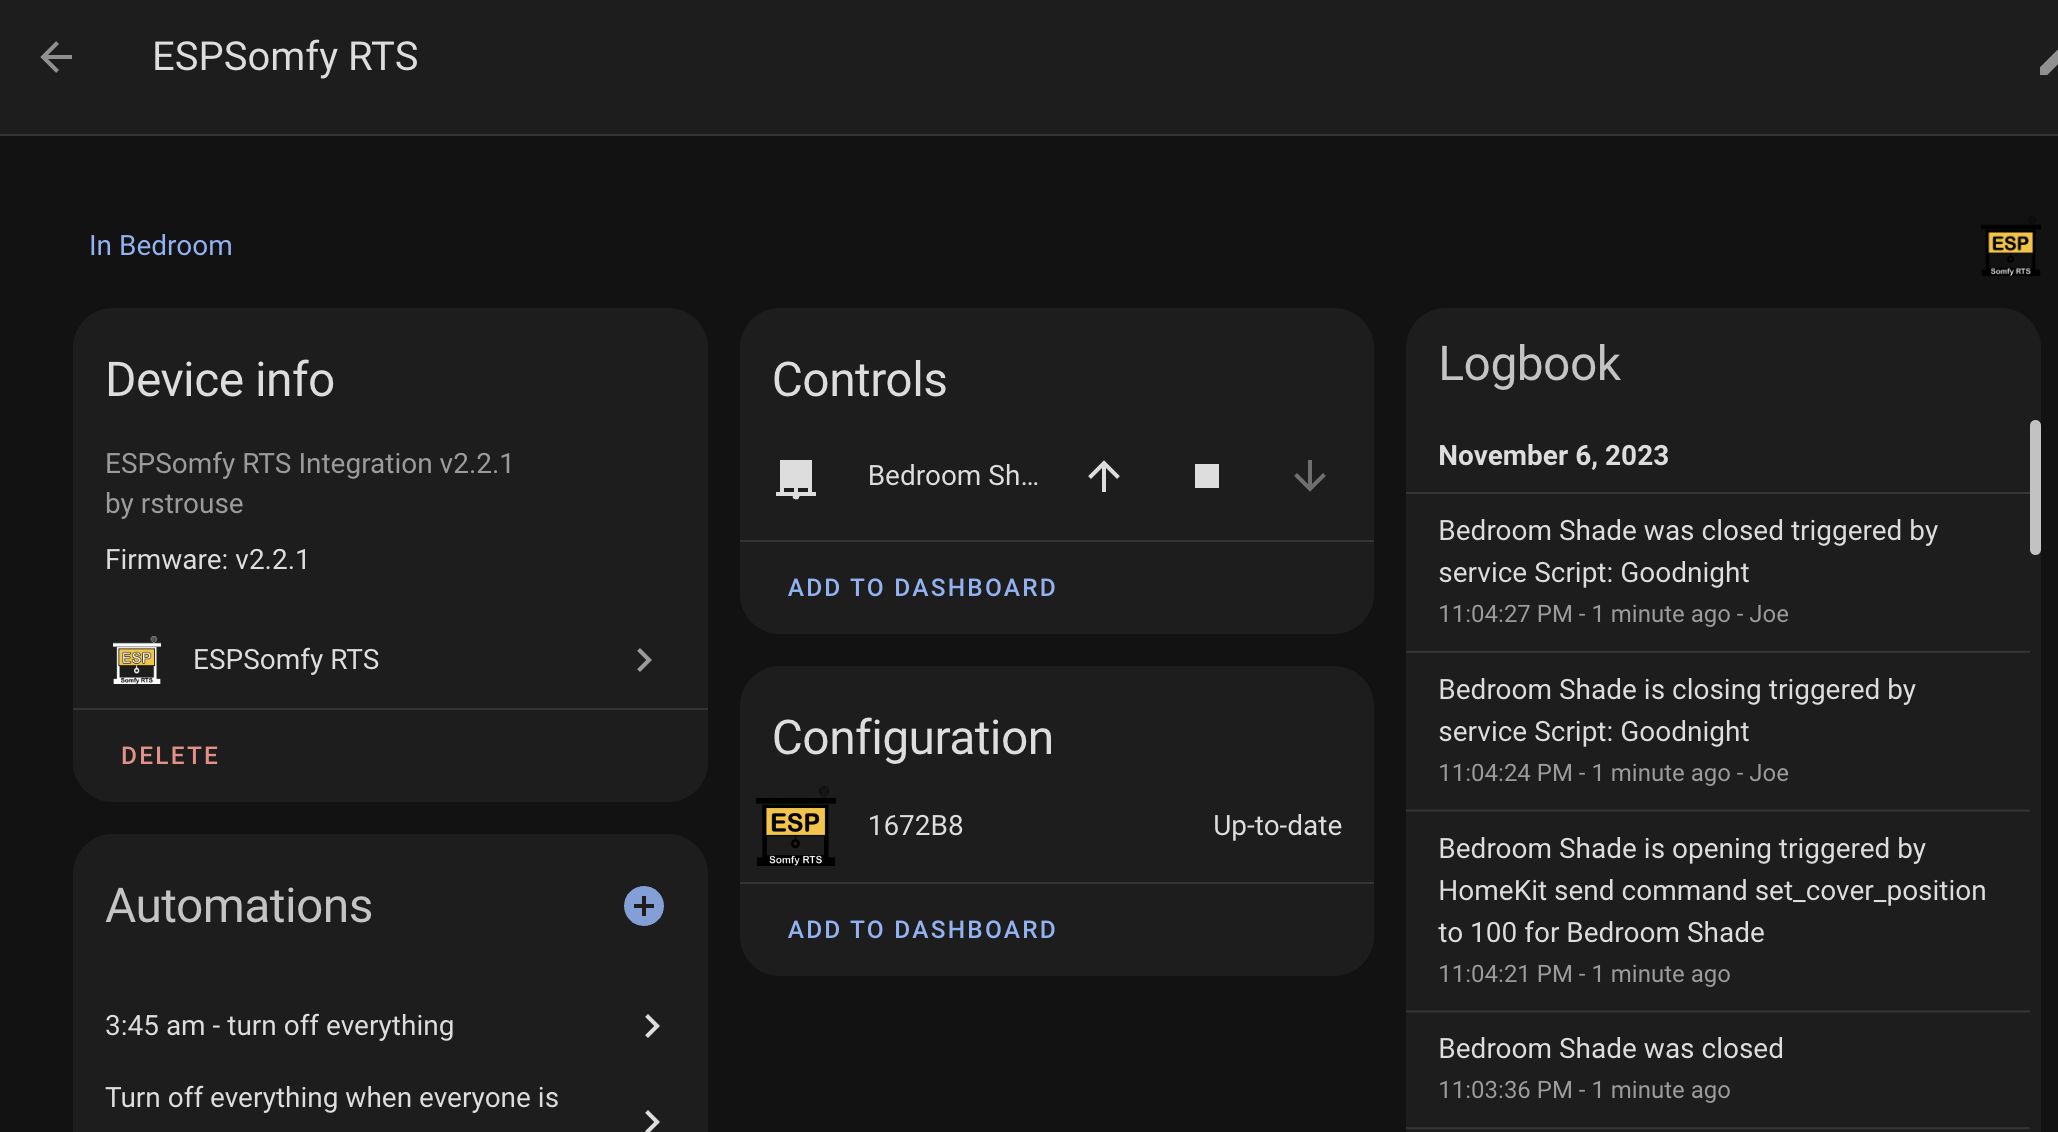Image resolution: width=2058 pixels, height=1132 pixels.
Task: Open the ESPSomfy RTS logo in Configuration
Action: 795,829
